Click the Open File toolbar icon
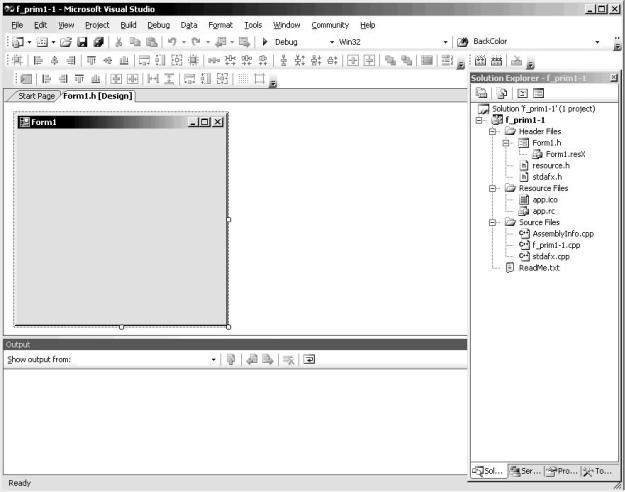This screenshot has width=625, height=492. [65, 42]
